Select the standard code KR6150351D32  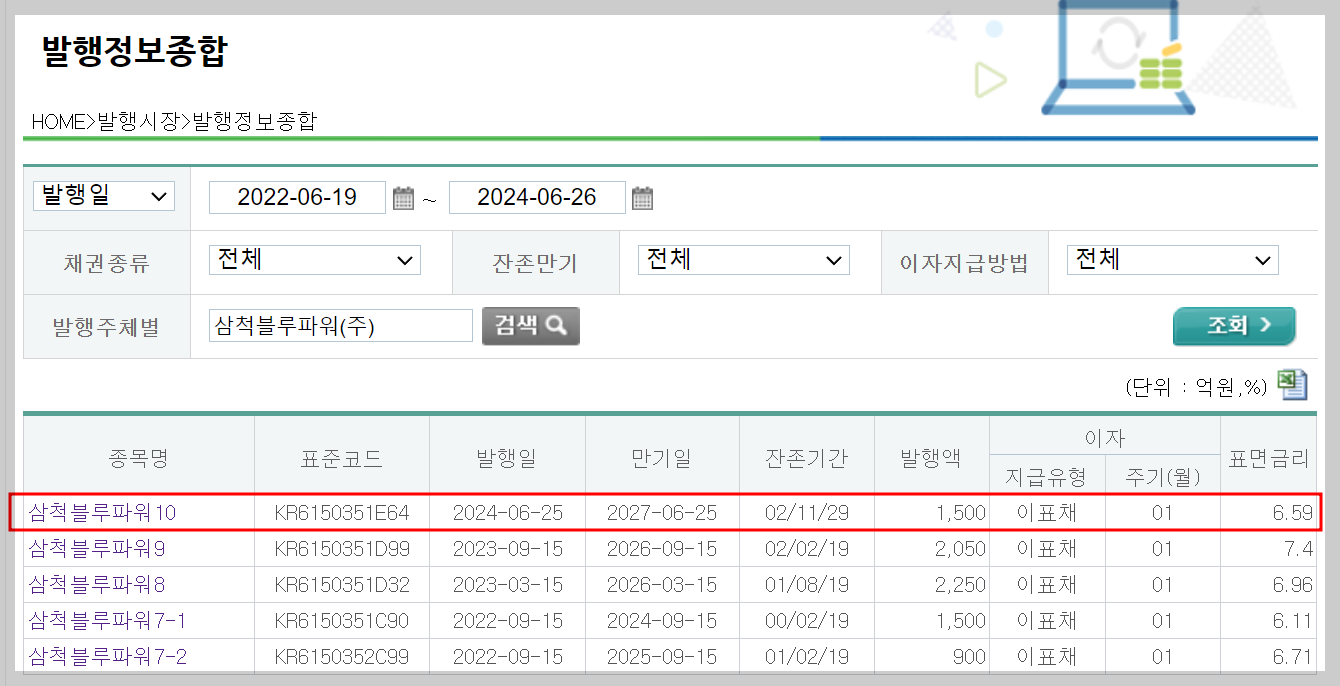[342, 585]
